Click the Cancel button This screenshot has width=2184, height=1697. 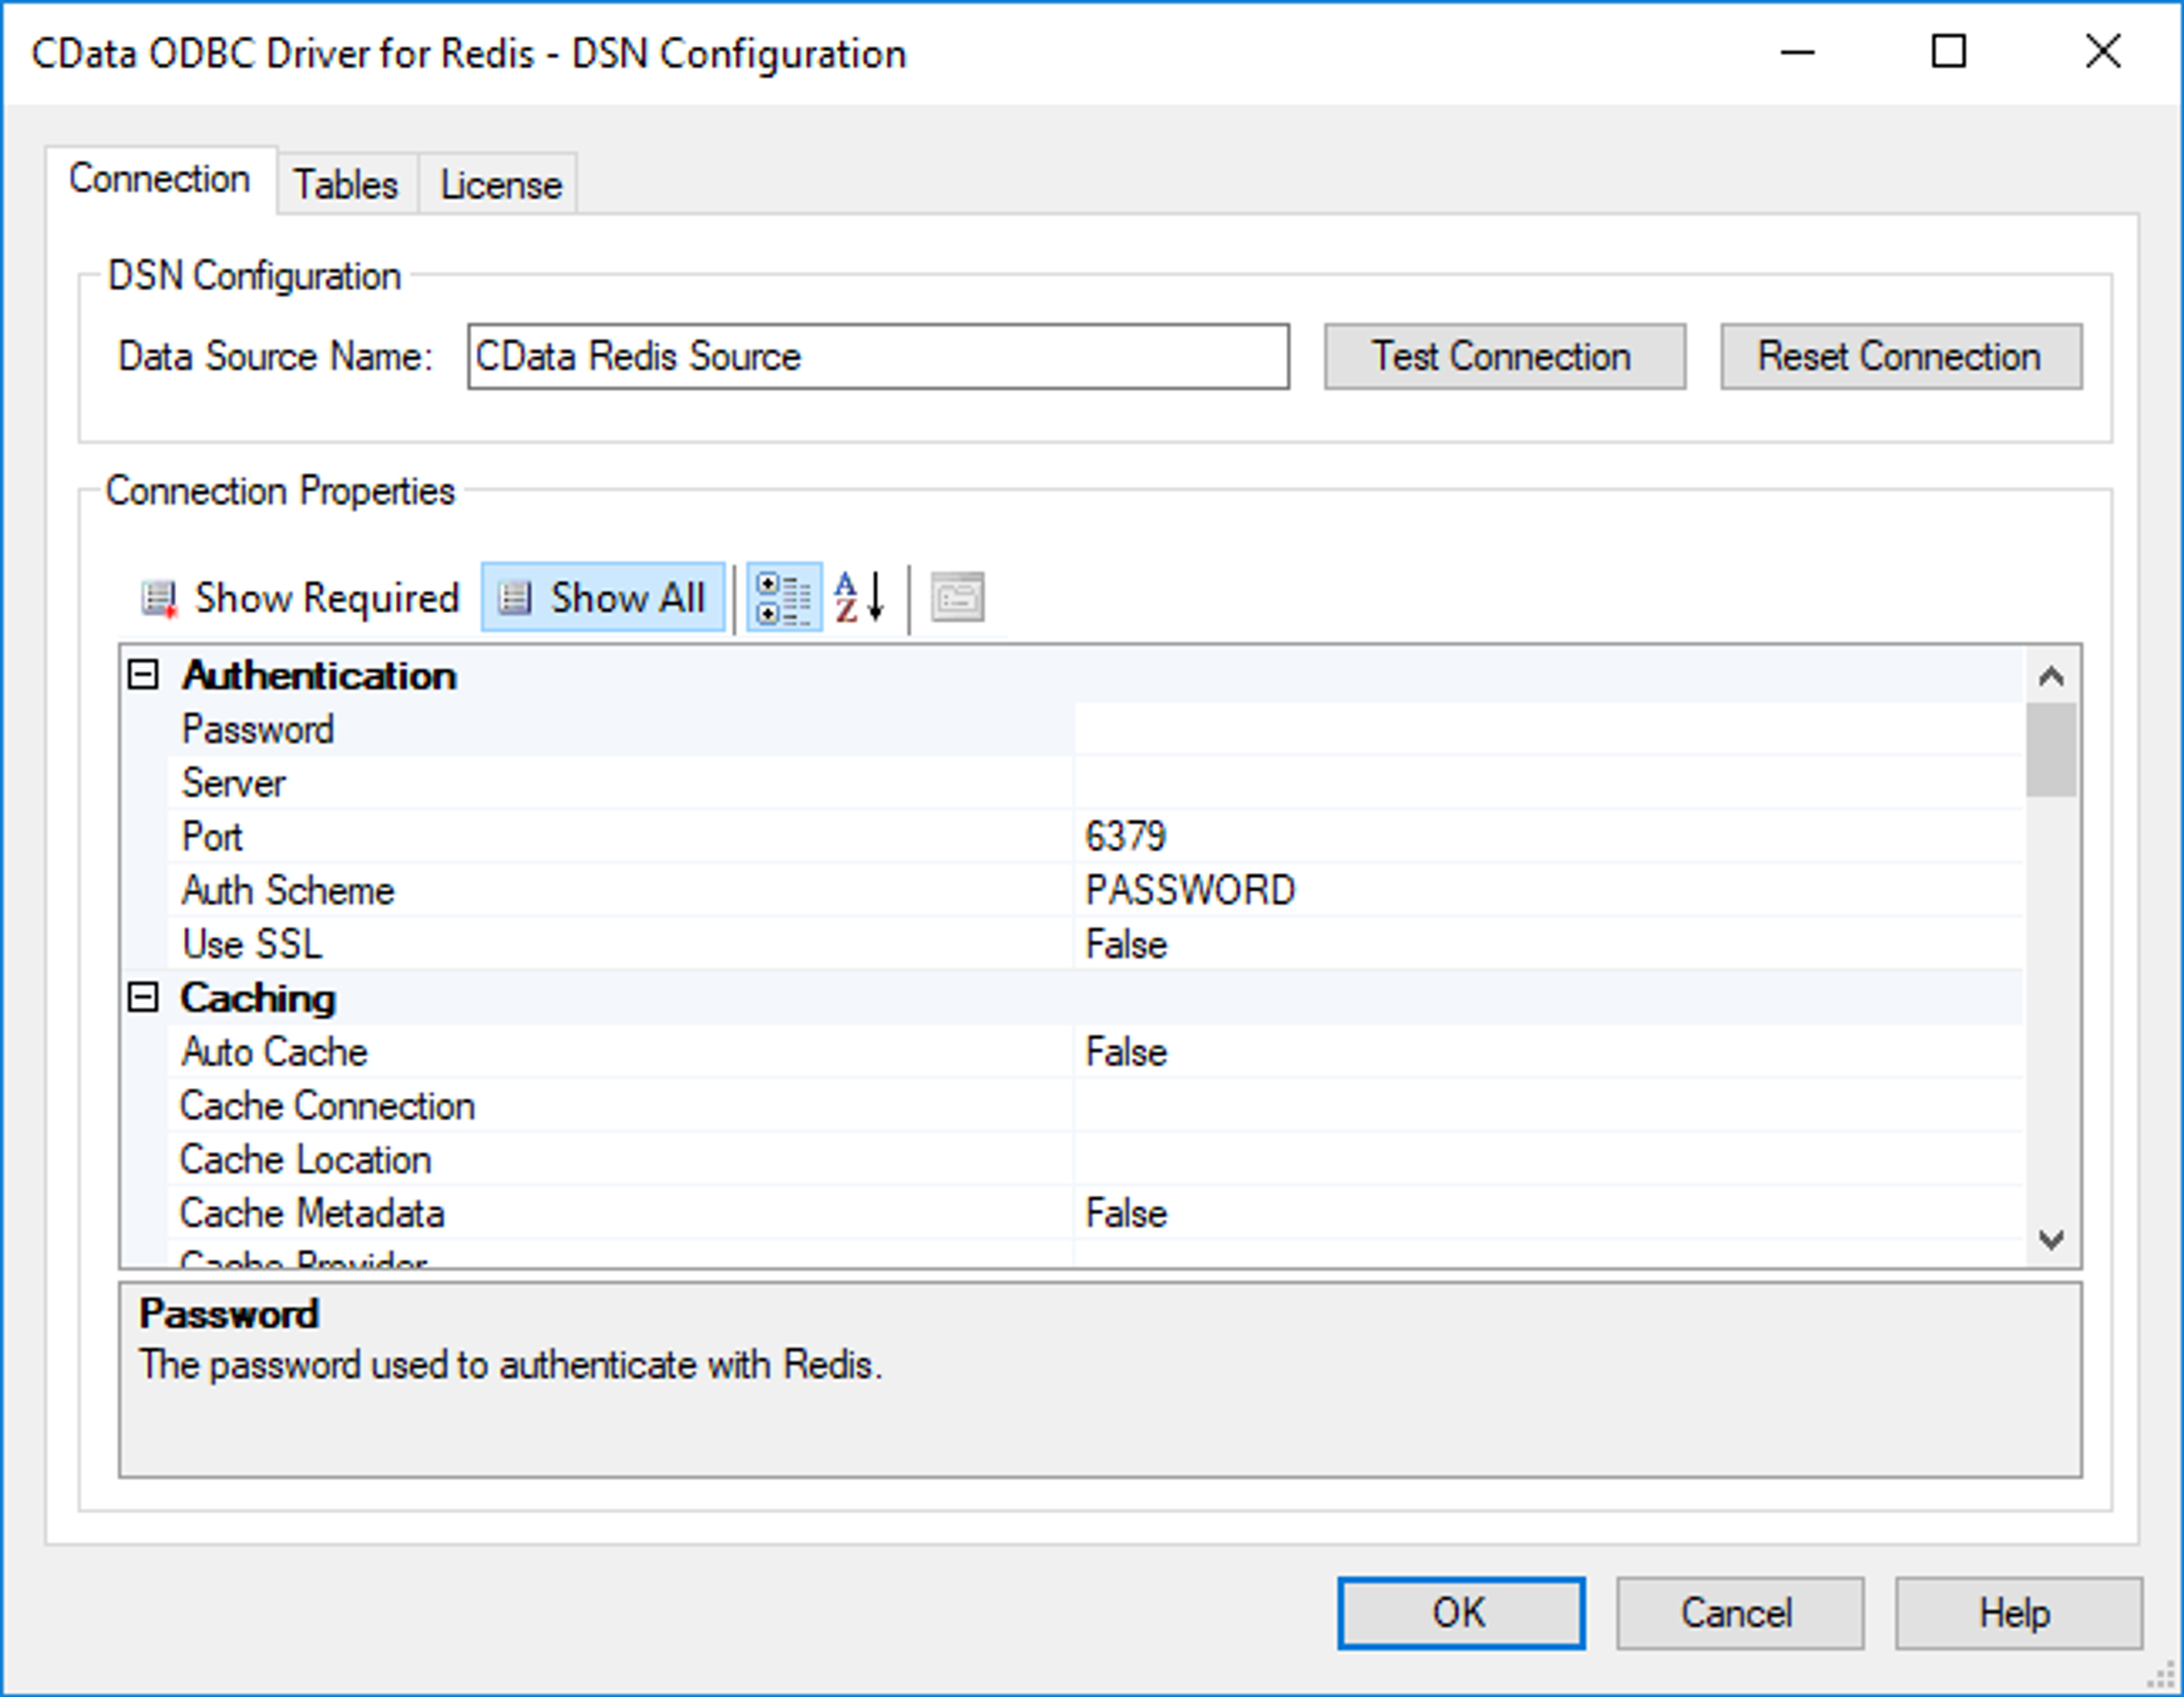click(x=1738, y=1612)
